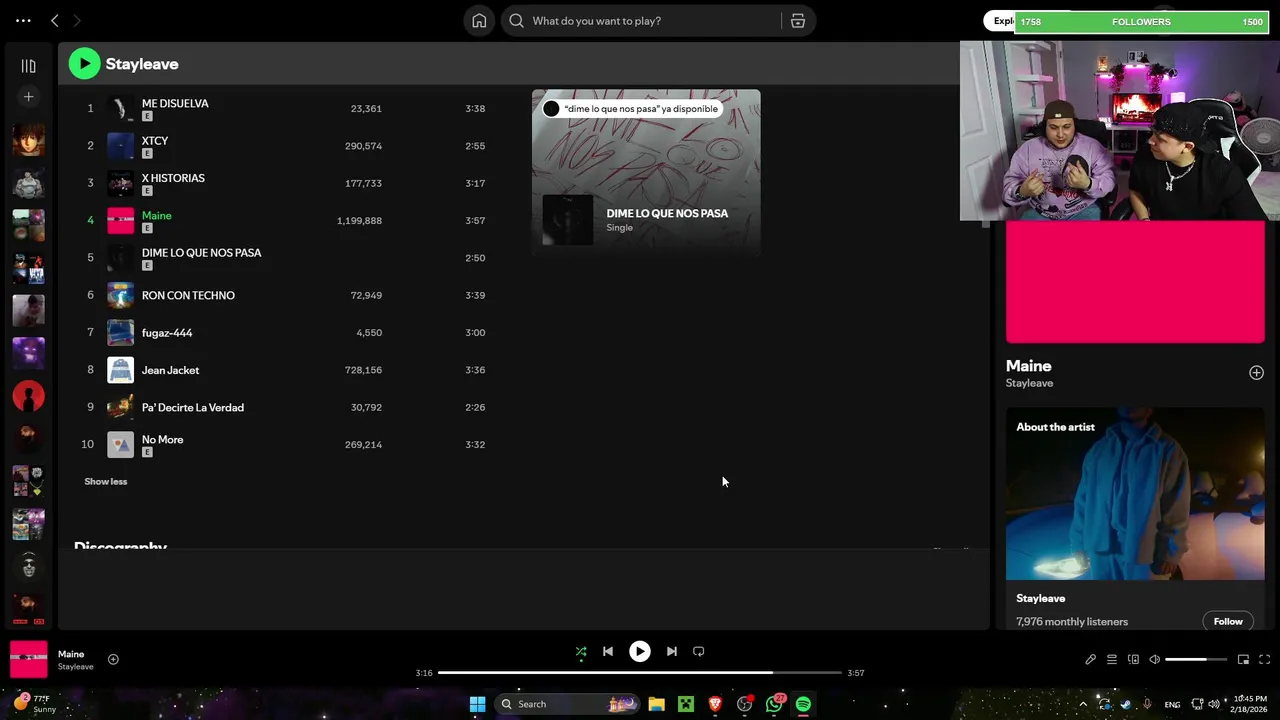Open the play queue icon
1280x720 pixels.
click(1112, 660)
